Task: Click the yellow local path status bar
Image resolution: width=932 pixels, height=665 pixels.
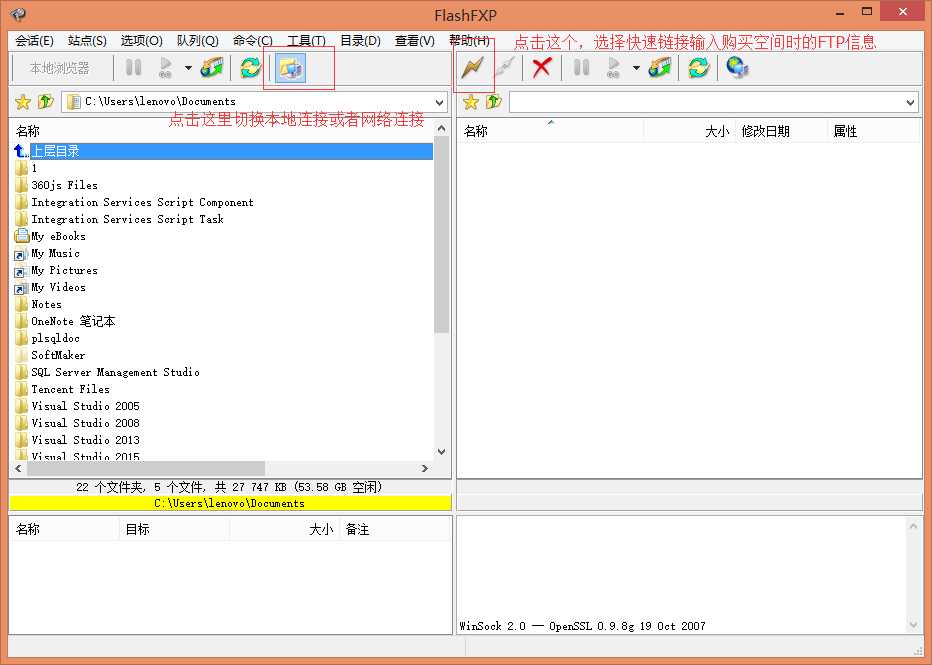Action: point(230,503)
